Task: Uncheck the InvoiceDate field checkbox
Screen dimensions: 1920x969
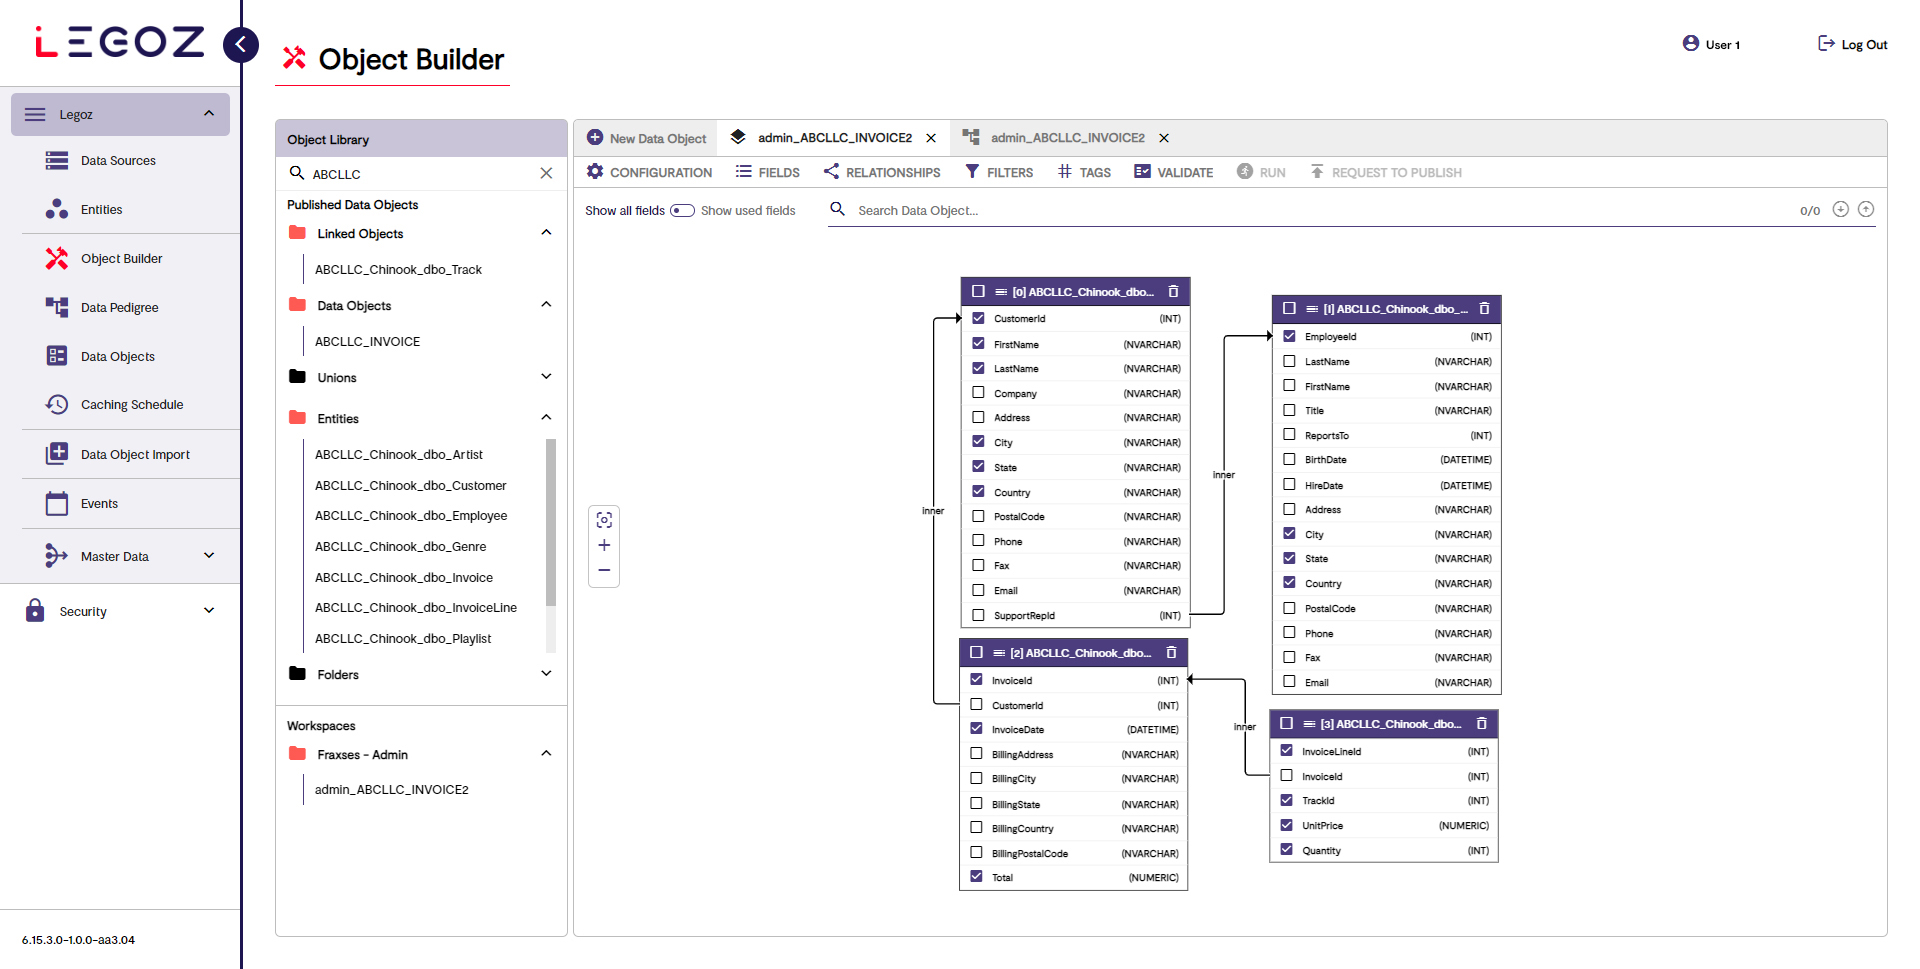Action: point(976,729)
